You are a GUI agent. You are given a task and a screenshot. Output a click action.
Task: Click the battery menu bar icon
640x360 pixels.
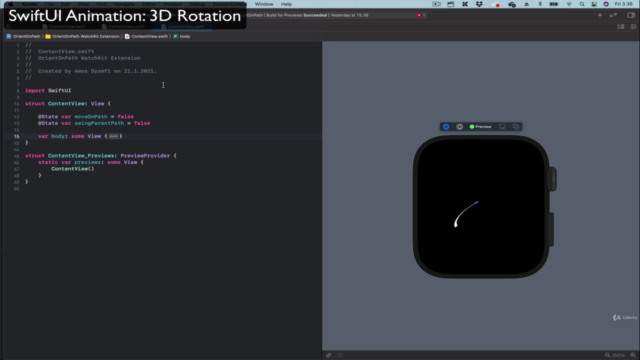point(554,4)
